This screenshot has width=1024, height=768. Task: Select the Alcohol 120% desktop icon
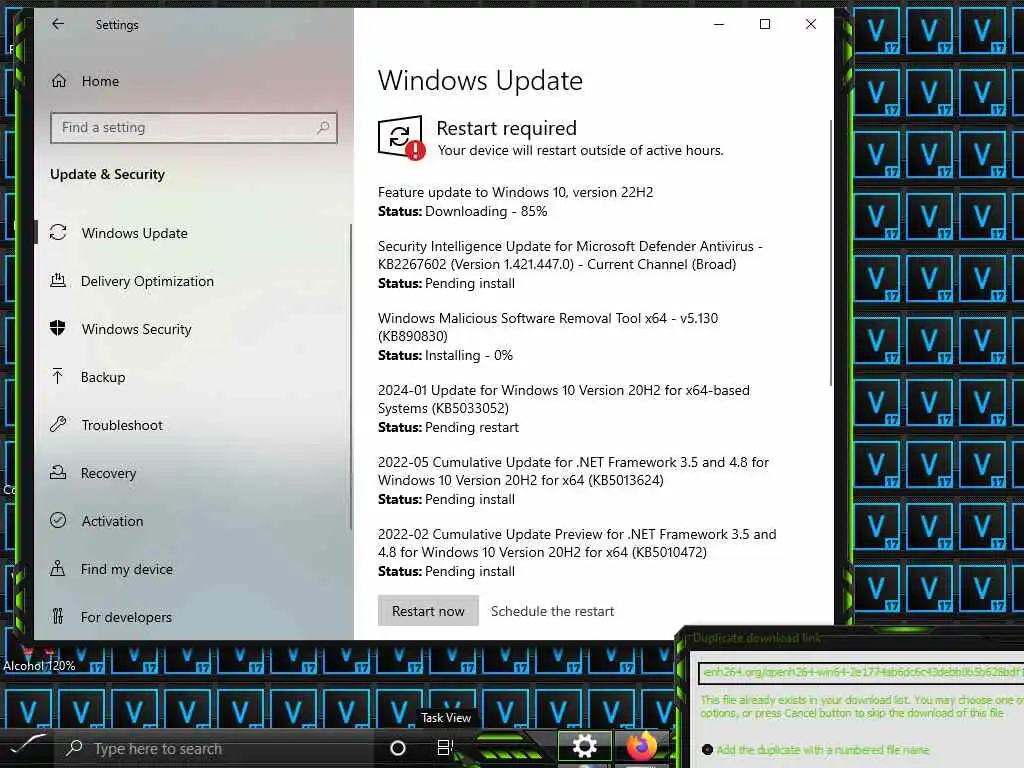click(x=39, y=658)
